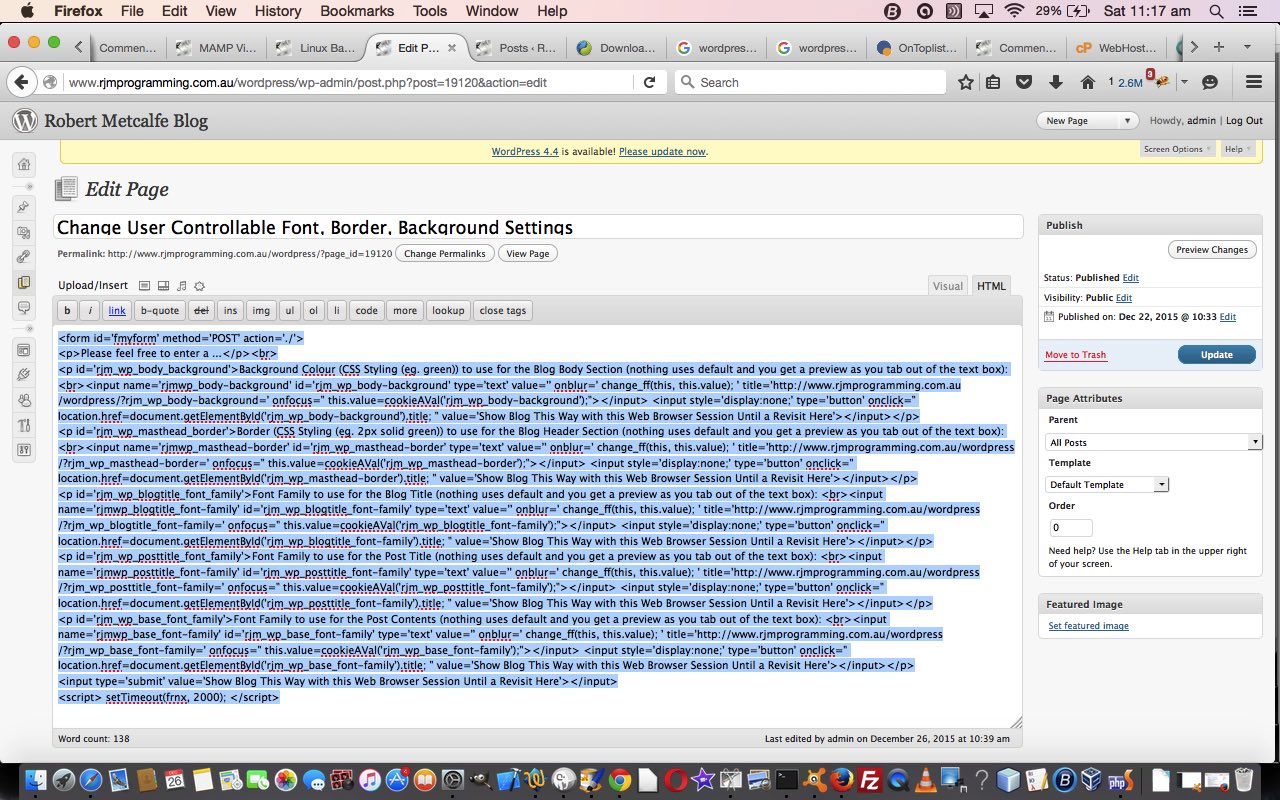Go to Firefox home page icon
Screen dimensions: 1280x800
click(1087, 82)
